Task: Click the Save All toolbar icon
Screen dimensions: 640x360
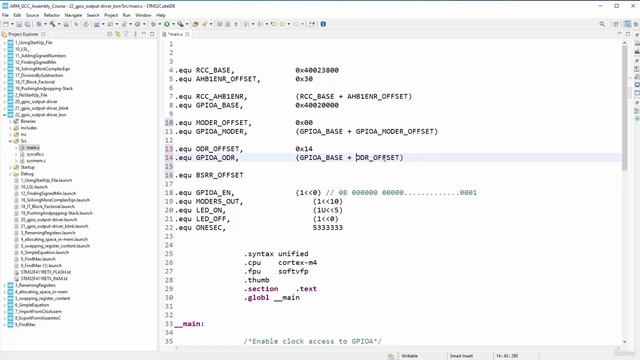Action: pyautogui.click(x=27, y=24)
